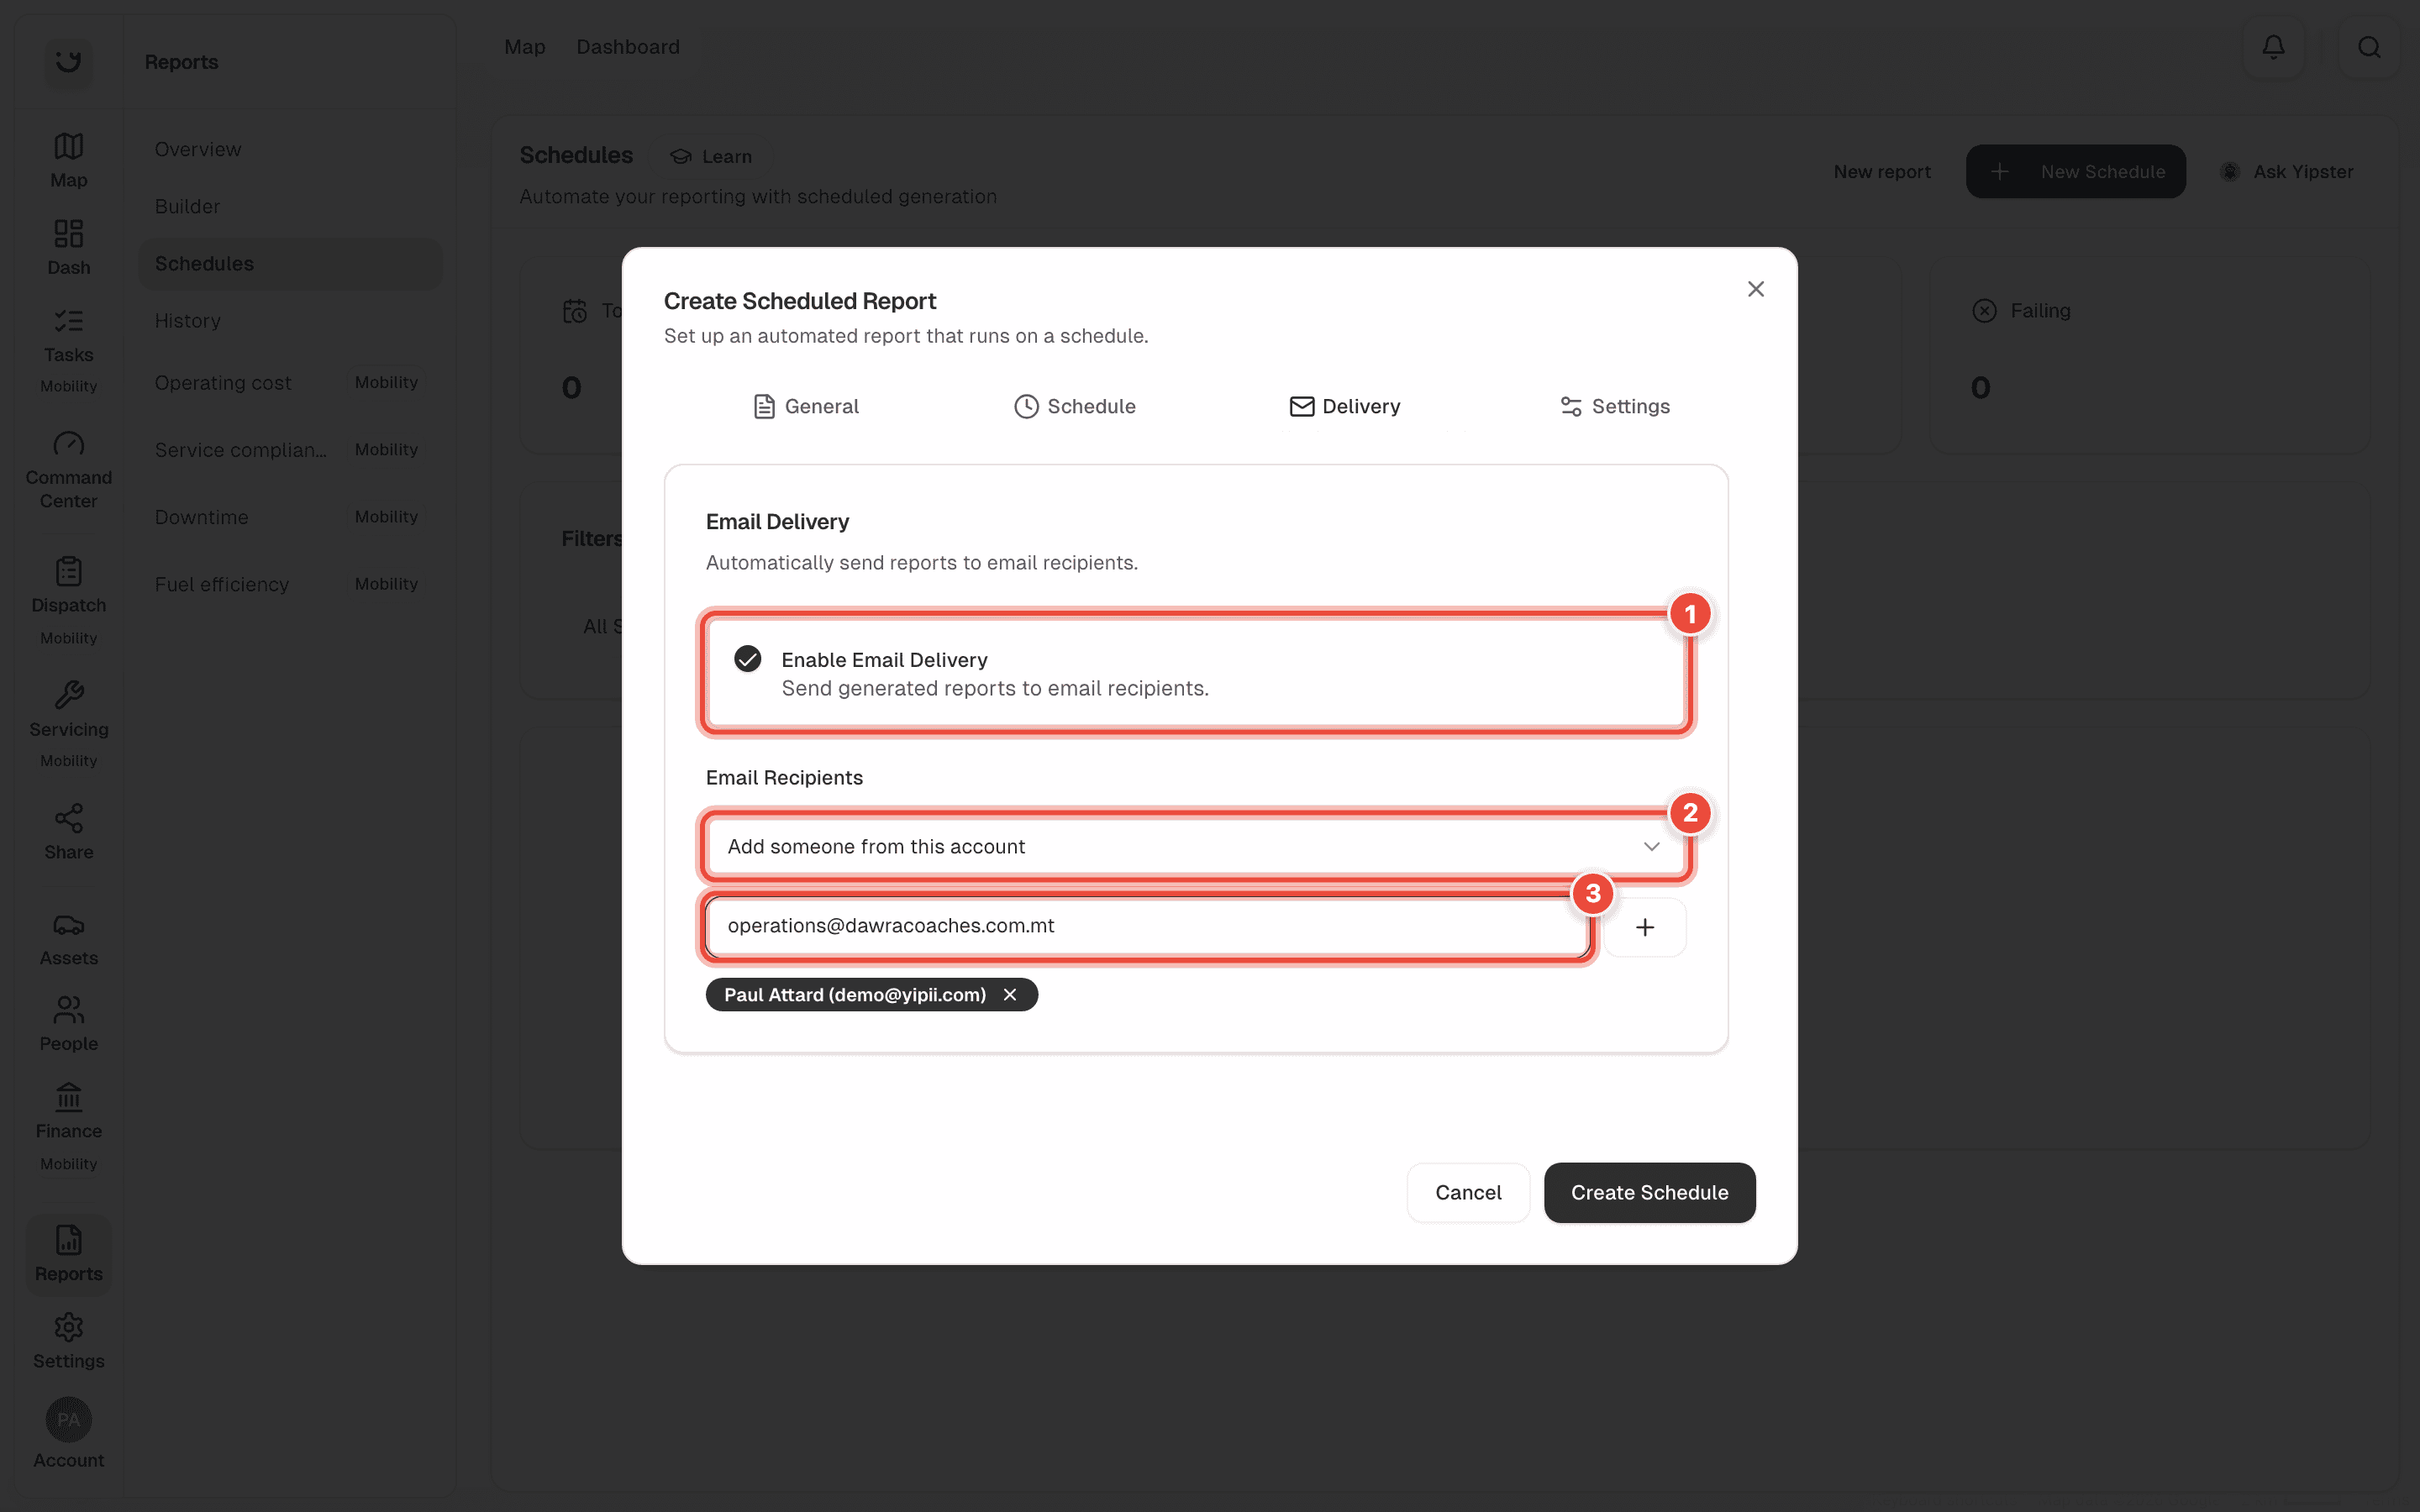Image resolution: width=2420 pixels, height=1512 pixels.
Task: Open Fuel efficiency report entry
Action: click(x=290, y=584)
